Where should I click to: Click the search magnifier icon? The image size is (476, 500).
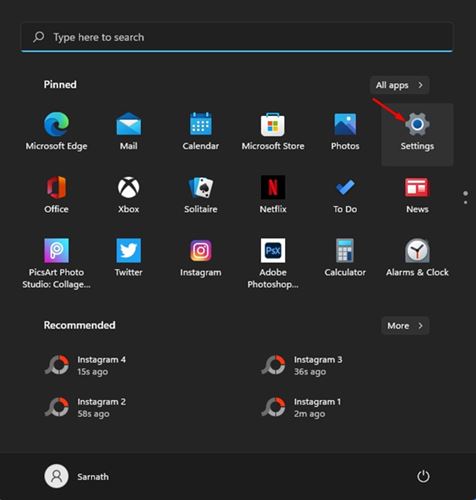point(39,37)
